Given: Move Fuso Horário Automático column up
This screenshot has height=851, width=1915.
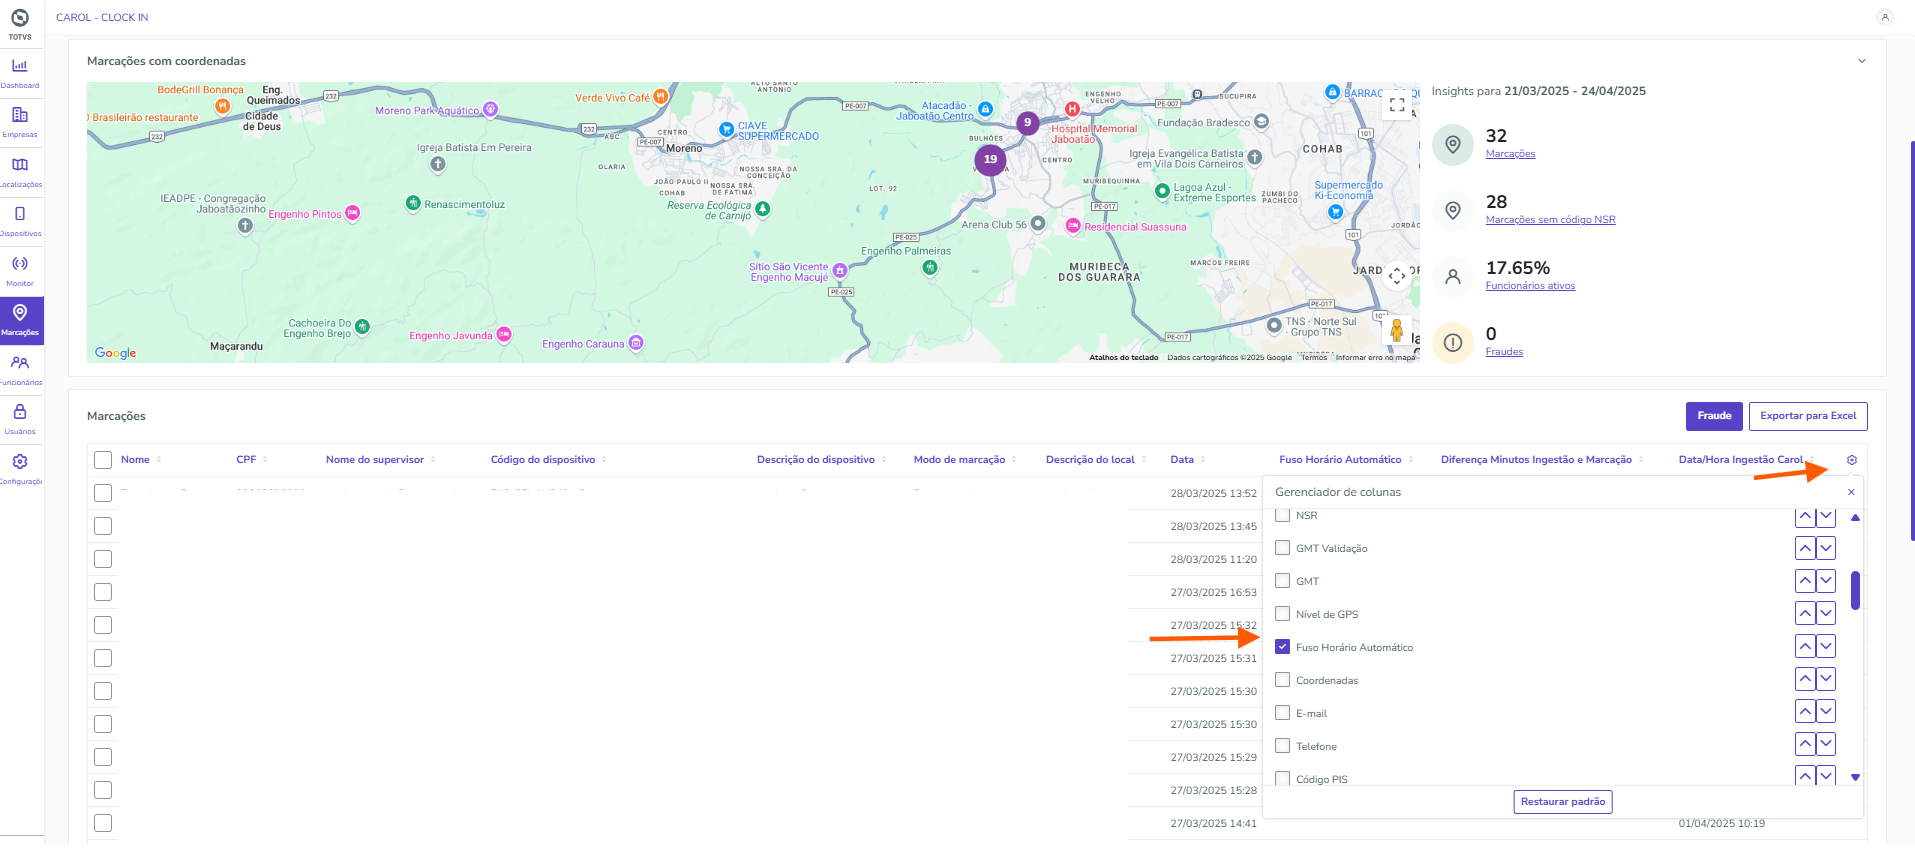Looking at the screenshot, I should 1805,647.
